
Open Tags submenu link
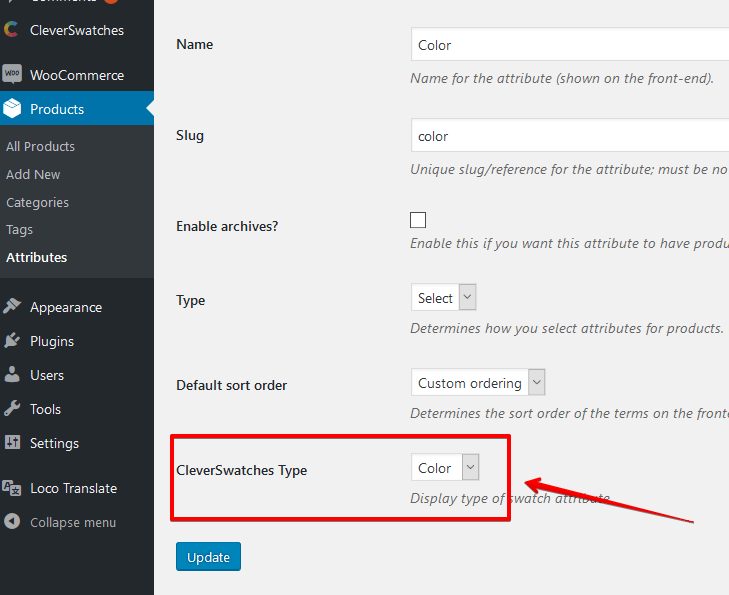(x=20, y=230)
